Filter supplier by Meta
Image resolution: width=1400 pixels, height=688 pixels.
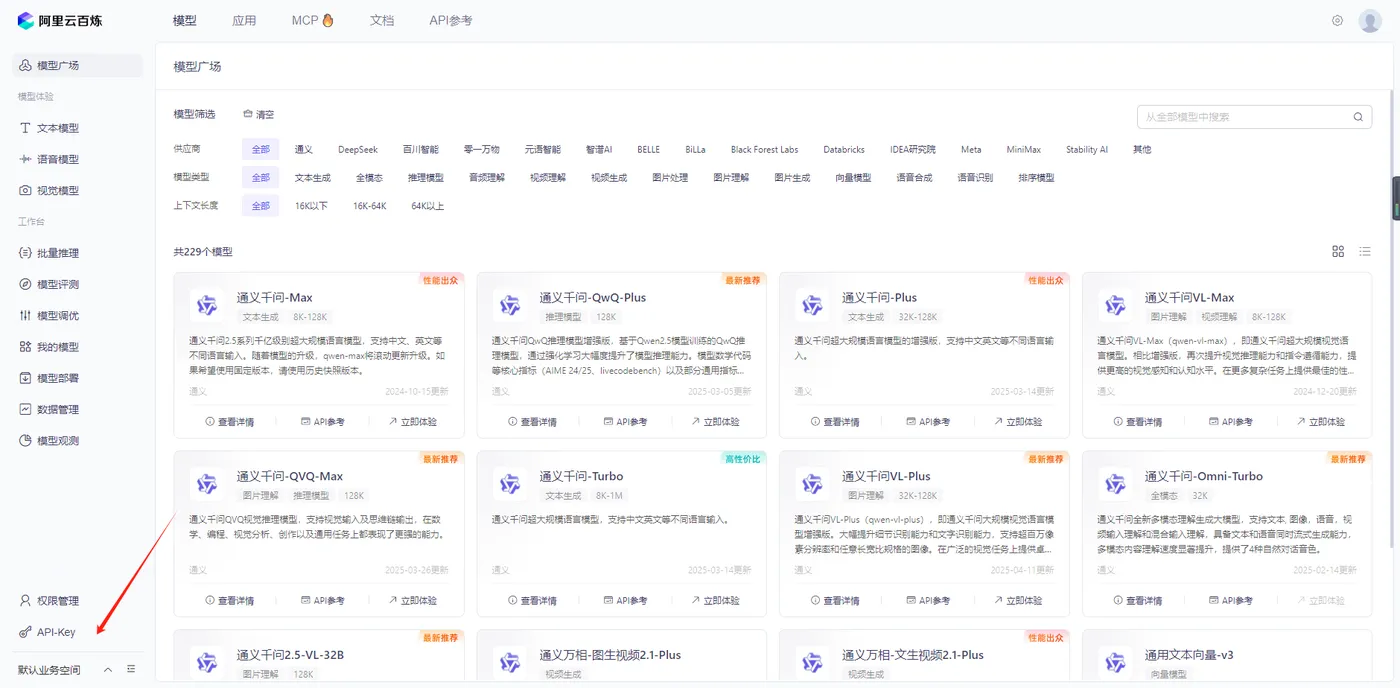[971, 149]
